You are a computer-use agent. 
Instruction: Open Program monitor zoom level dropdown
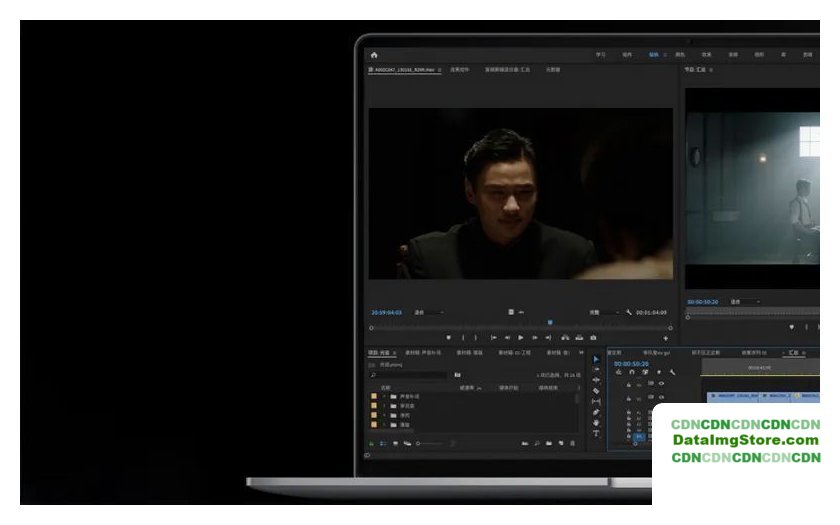[745, 302]
